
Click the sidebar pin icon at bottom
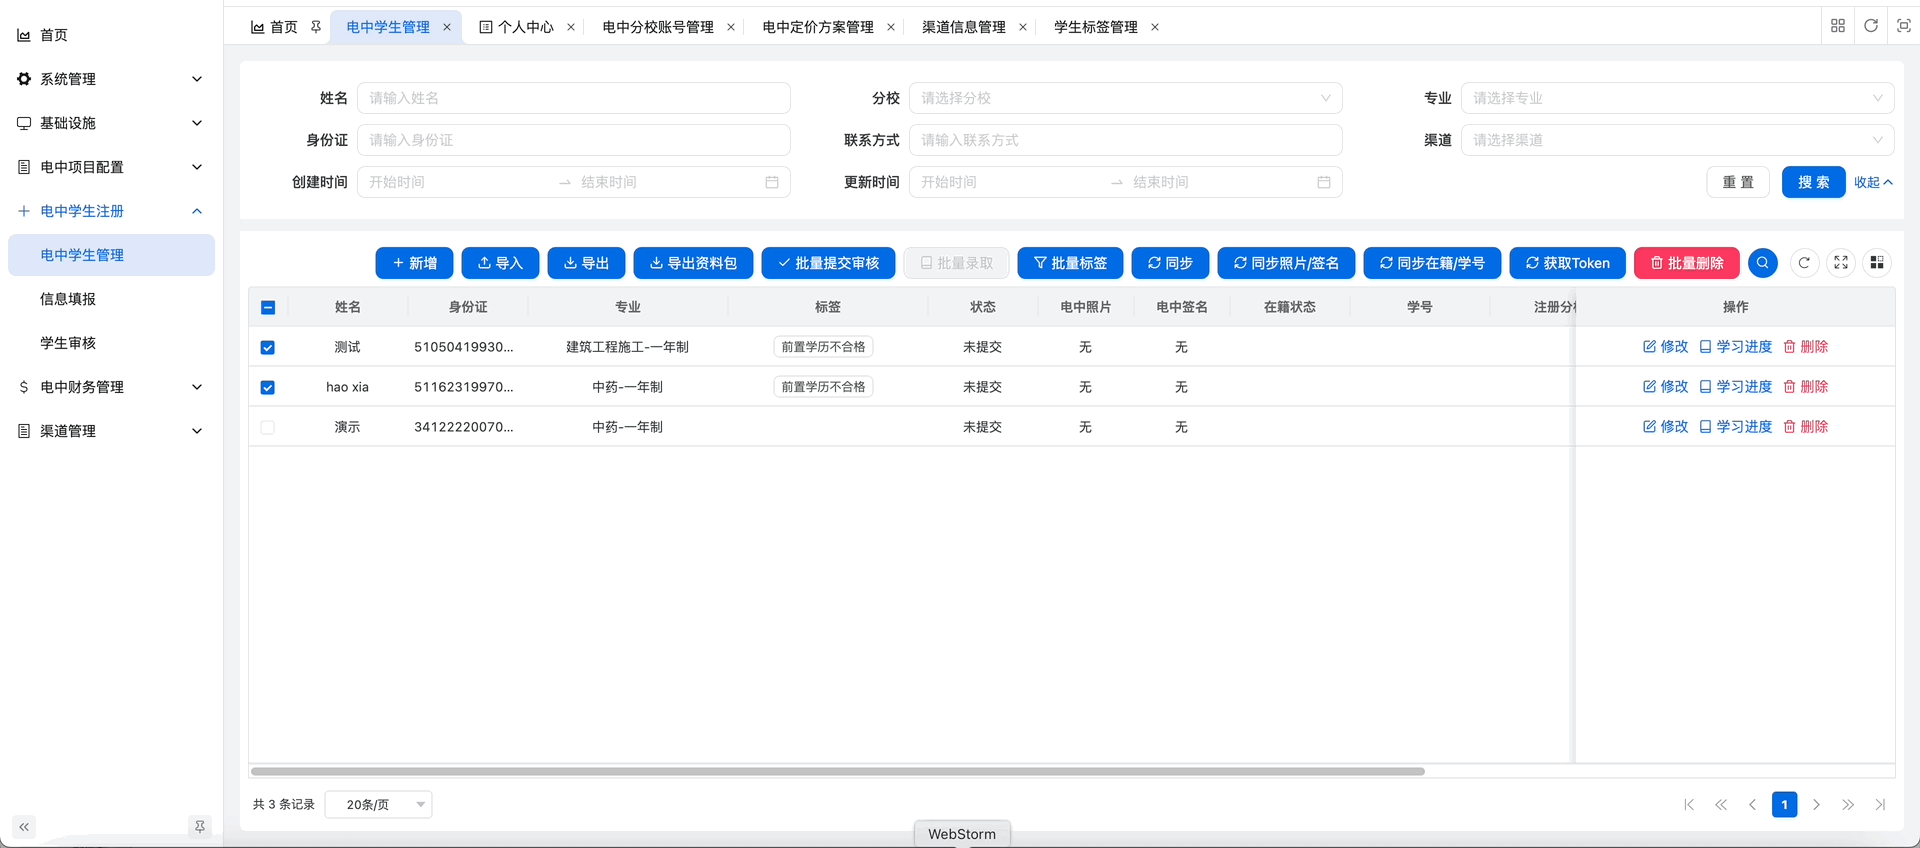(x=200, y=827)
